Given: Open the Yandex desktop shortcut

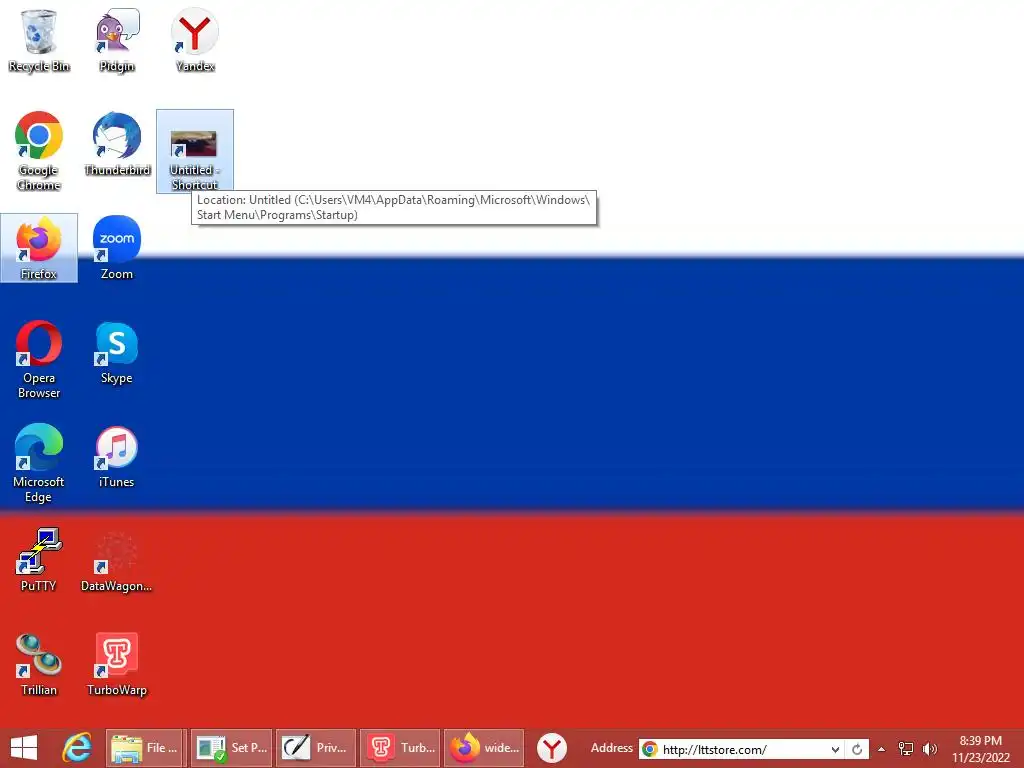Looking at the screenshot, I should point(195,39).
